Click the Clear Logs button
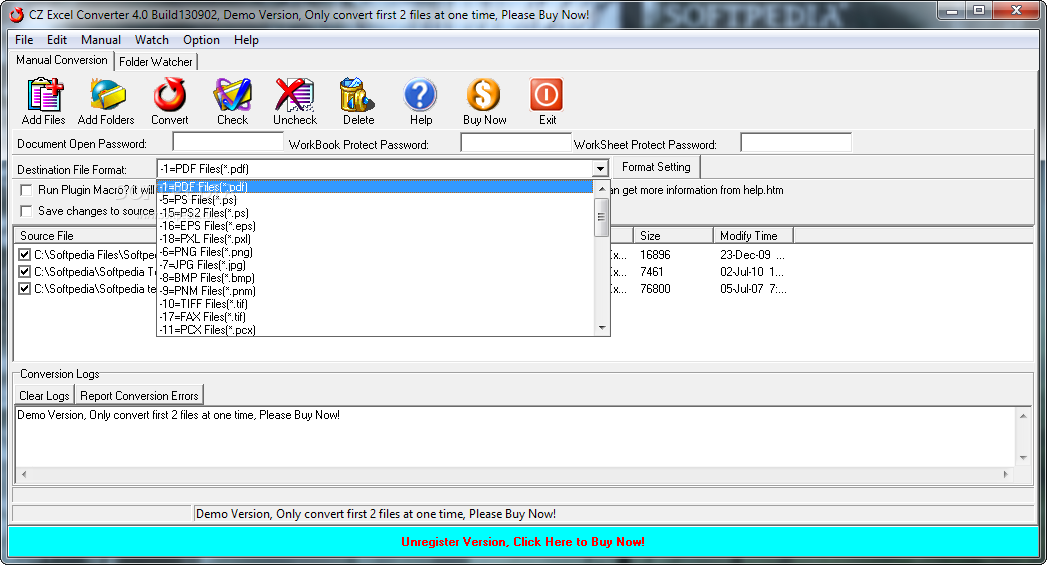 [44, 395]
